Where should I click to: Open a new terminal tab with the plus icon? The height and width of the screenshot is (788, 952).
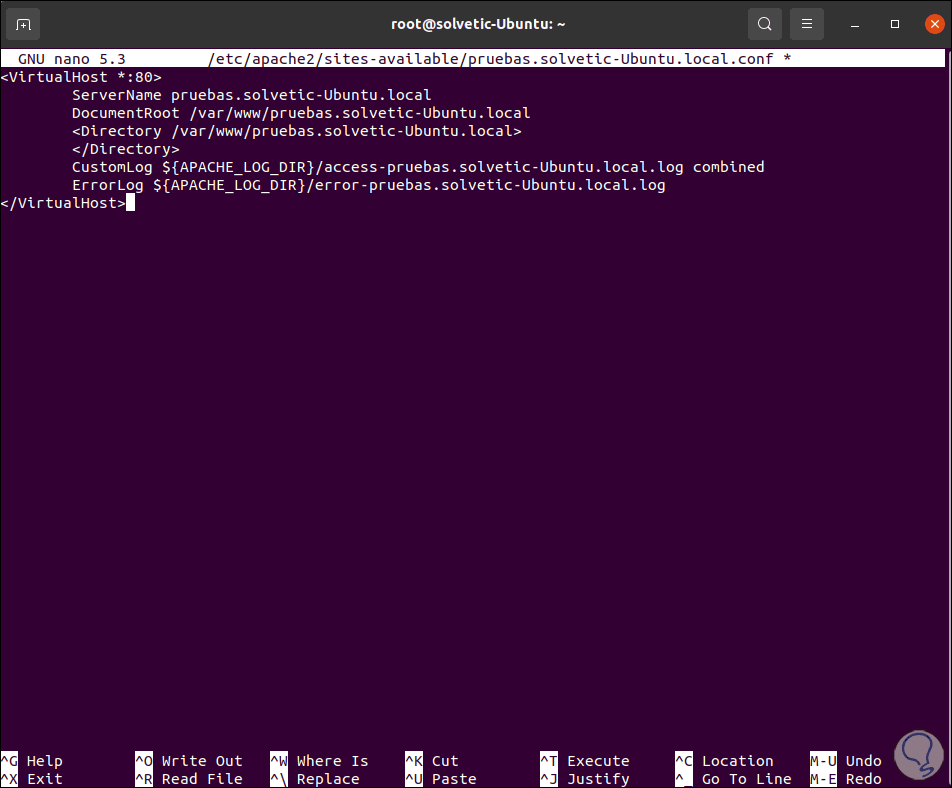click(x=23, y=24)
